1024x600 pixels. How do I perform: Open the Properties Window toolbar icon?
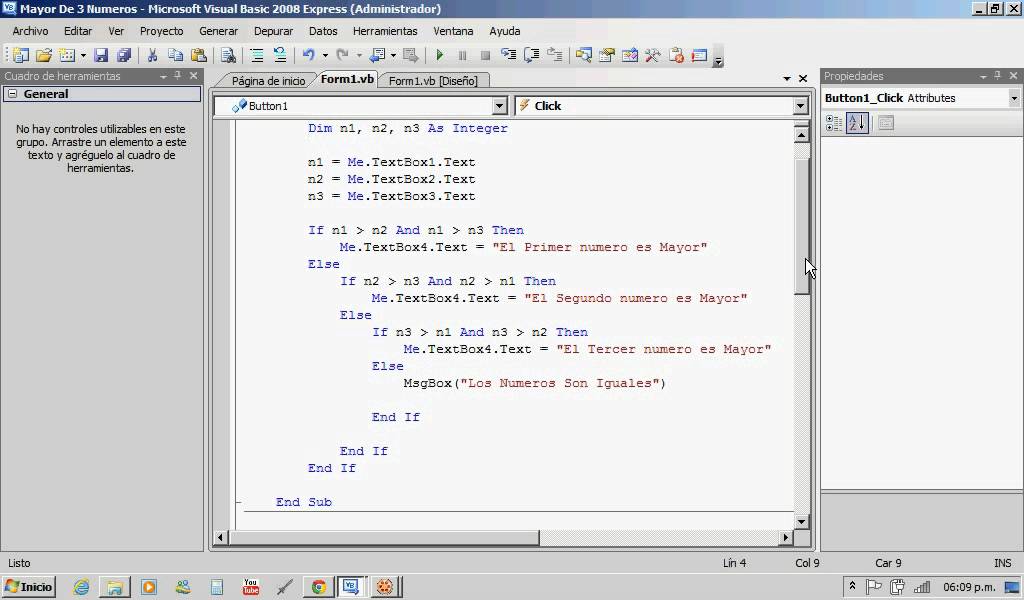[607, 55]
